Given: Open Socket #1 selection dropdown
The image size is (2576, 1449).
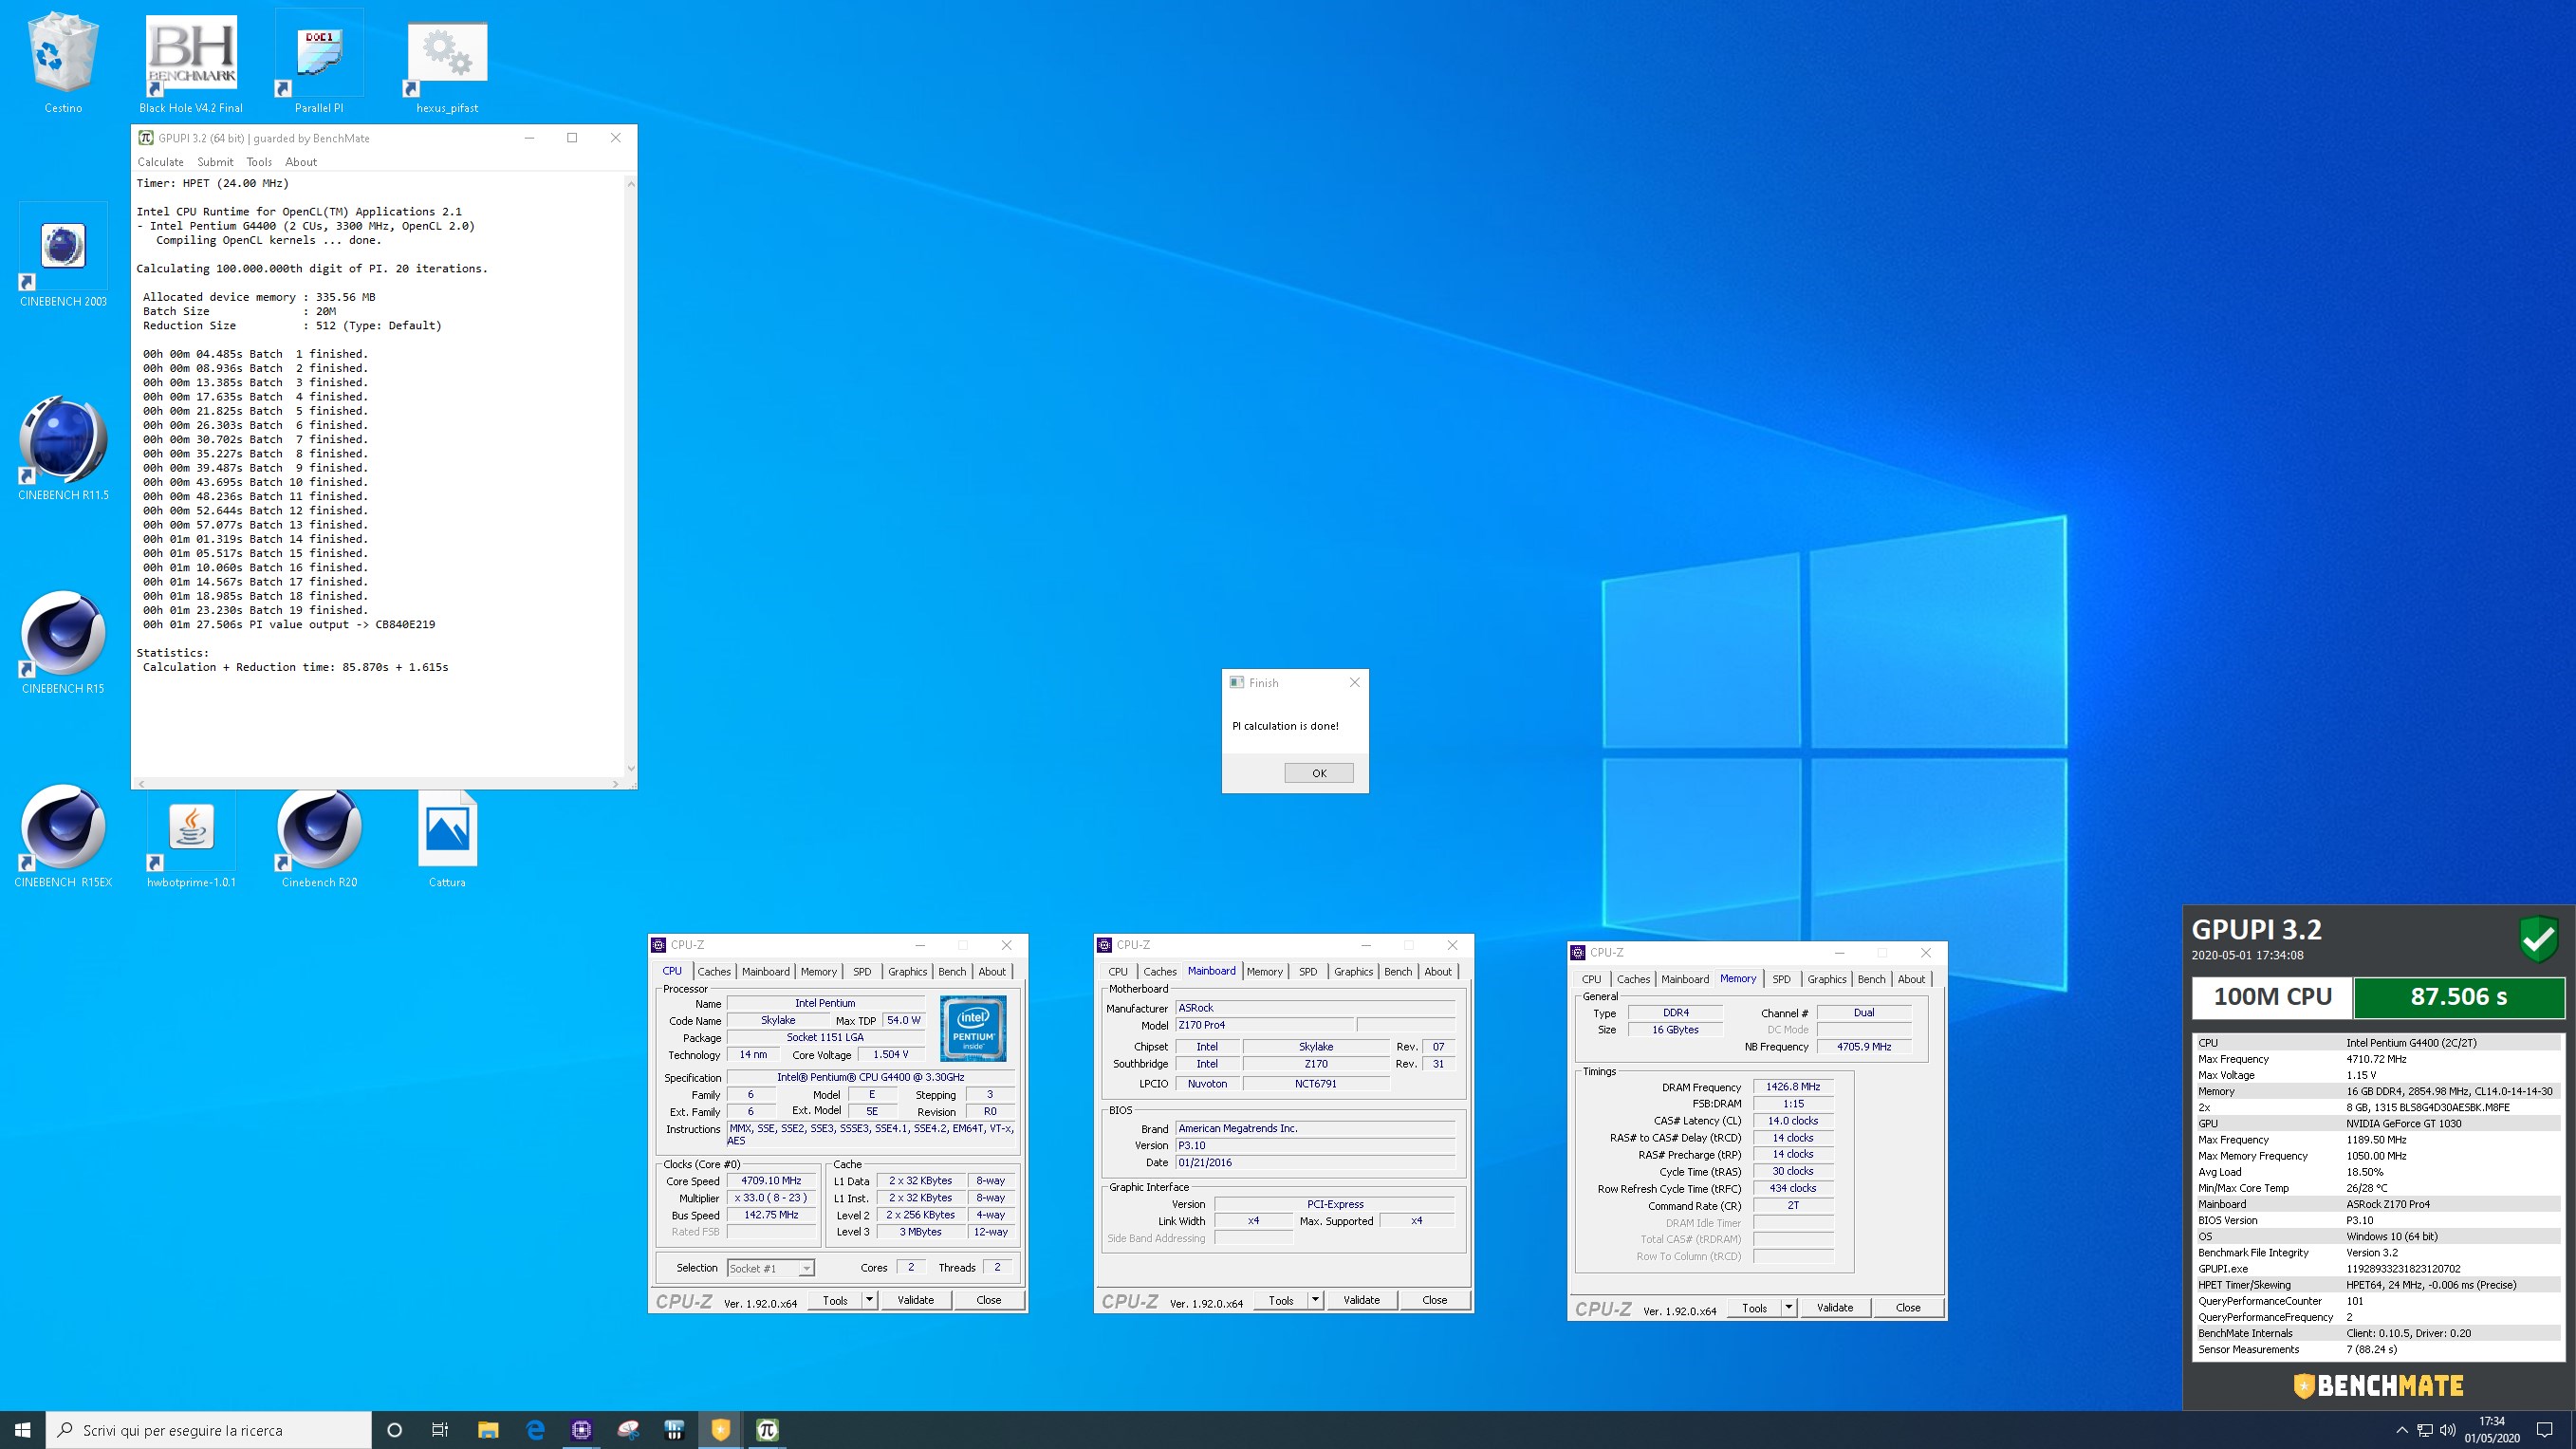Looking at the screenshot, I should point(771,1268).
